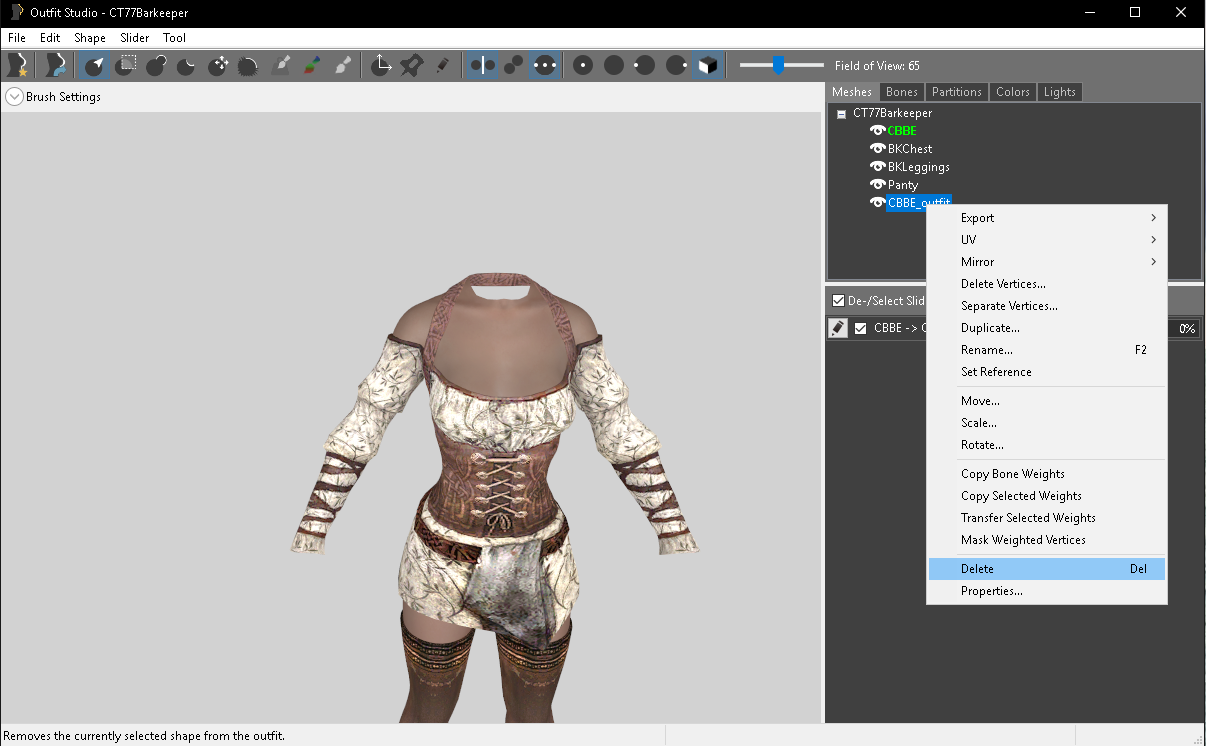Uncheck the De-/Select Sliders checkbox
The width and height of the screenshot is (1206, 746).
839,301
